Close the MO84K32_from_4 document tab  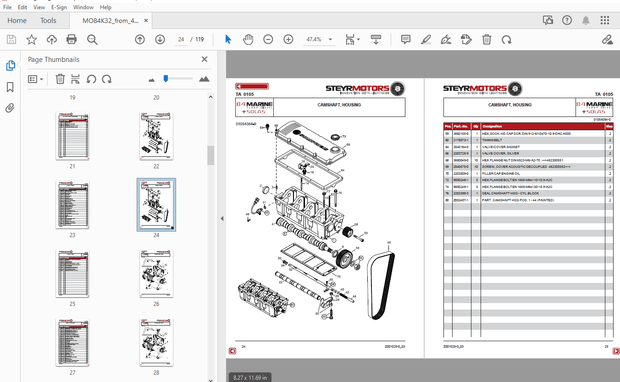(x=146, y=21)
